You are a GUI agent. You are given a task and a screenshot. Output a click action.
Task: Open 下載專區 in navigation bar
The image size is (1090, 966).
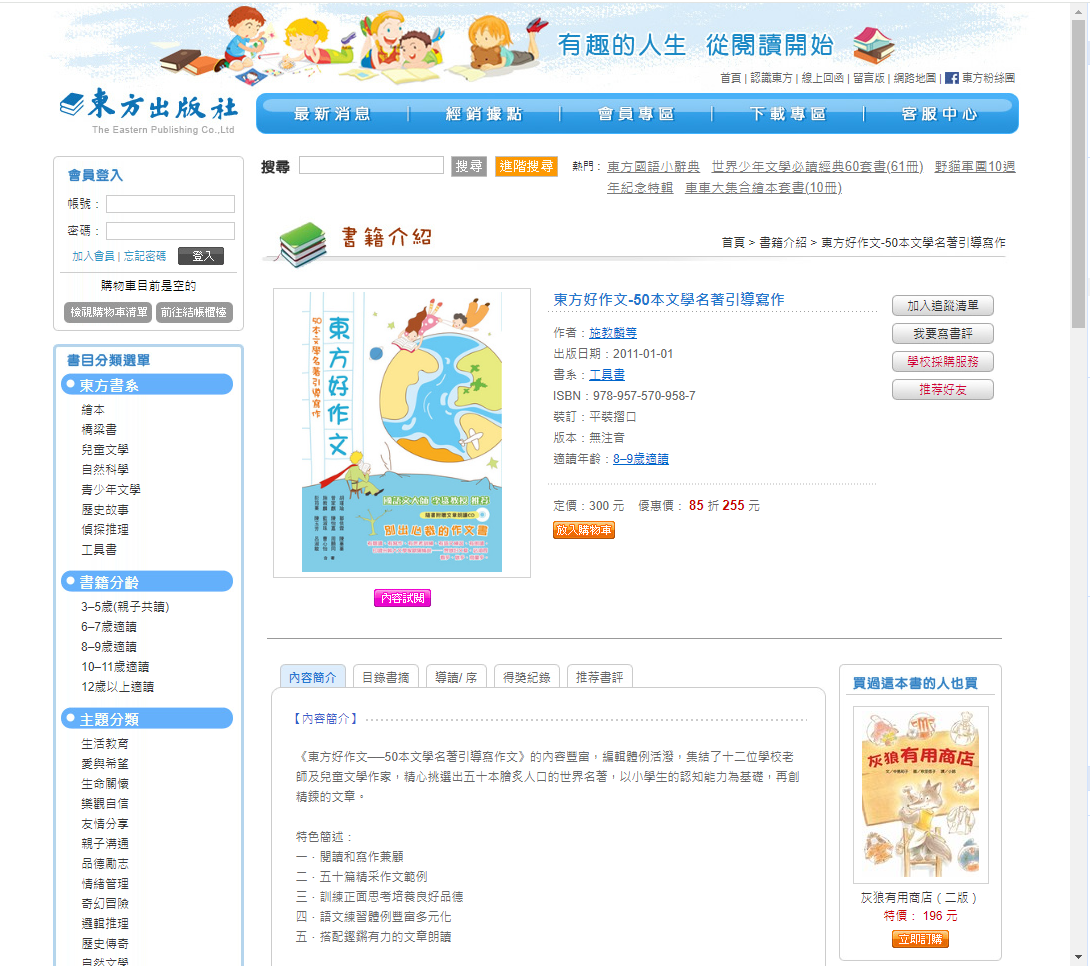pos(788,114)
